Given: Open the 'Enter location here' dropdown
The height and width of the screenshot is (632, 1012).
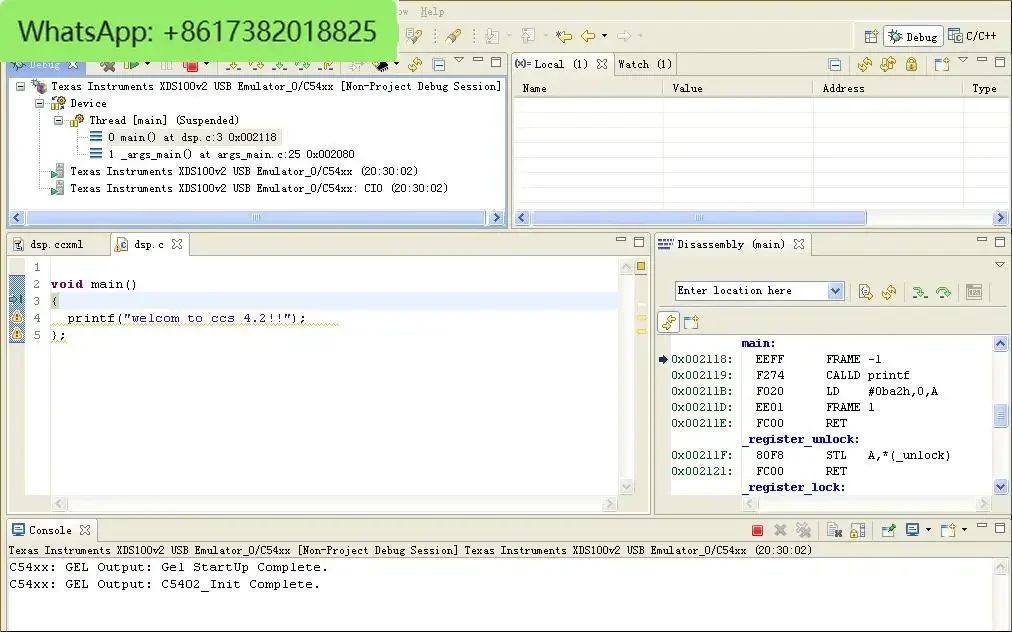Looking at the screenshot, I should pos(836,291).
